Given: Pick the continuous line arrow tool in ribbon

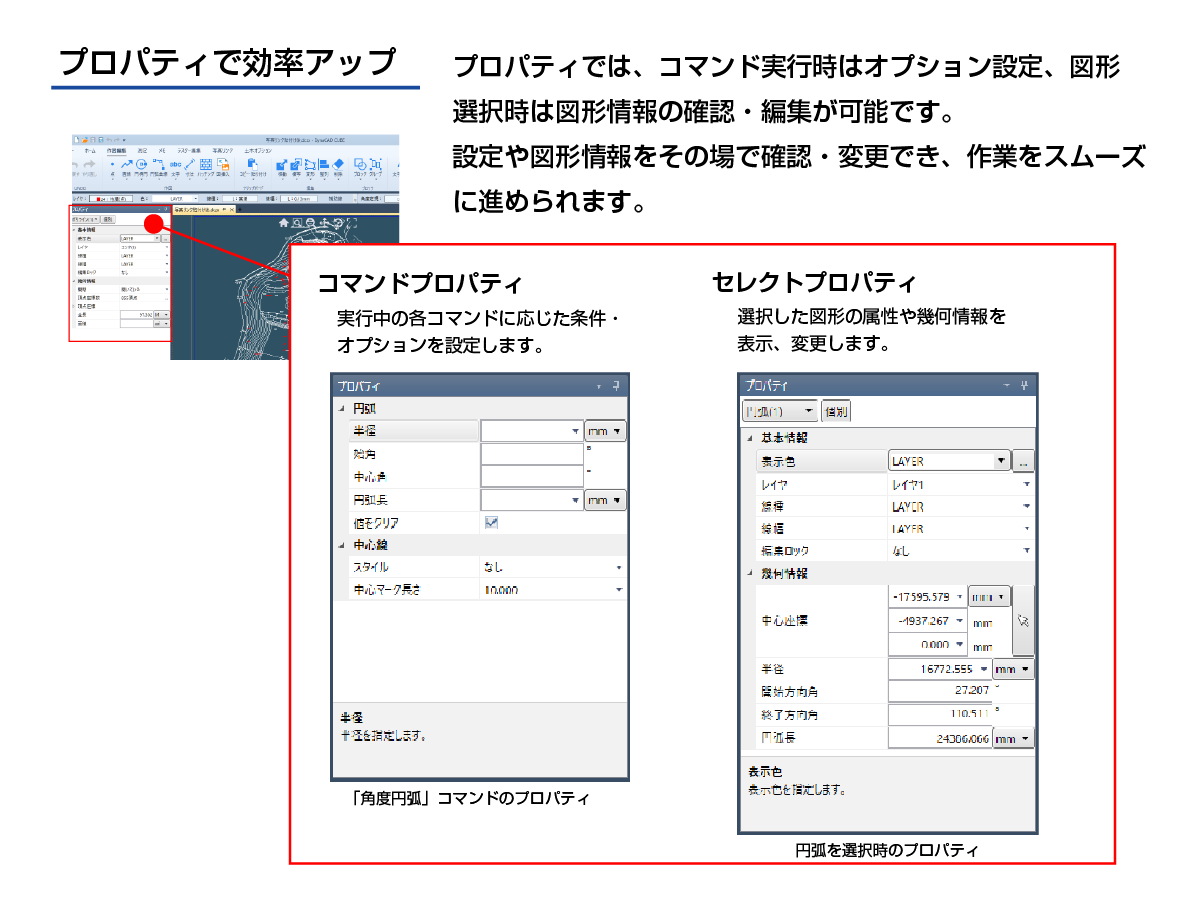Looking at the screenshot, I should click(126, 164).
